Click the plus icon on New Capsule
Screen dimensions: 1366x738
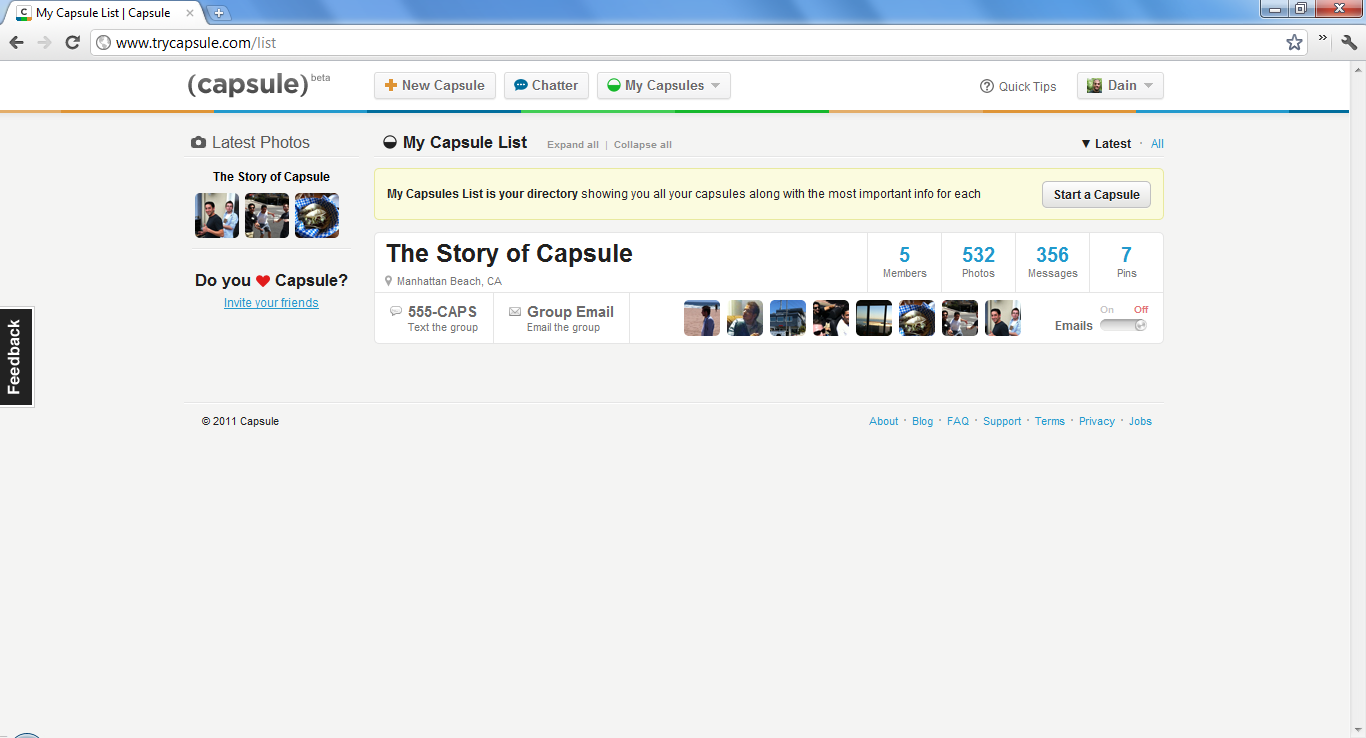(390, 85)
